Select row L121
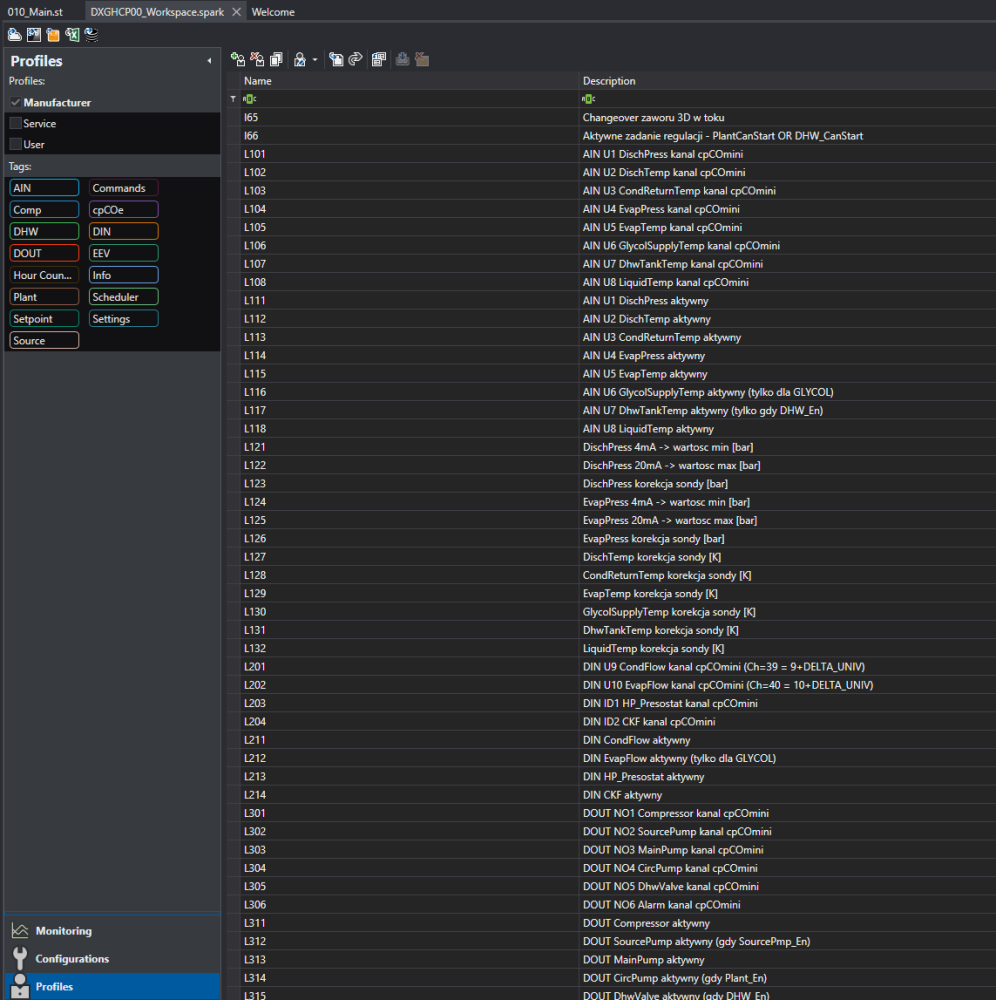The image size is (996, 1000). click(x=612, y=447)
